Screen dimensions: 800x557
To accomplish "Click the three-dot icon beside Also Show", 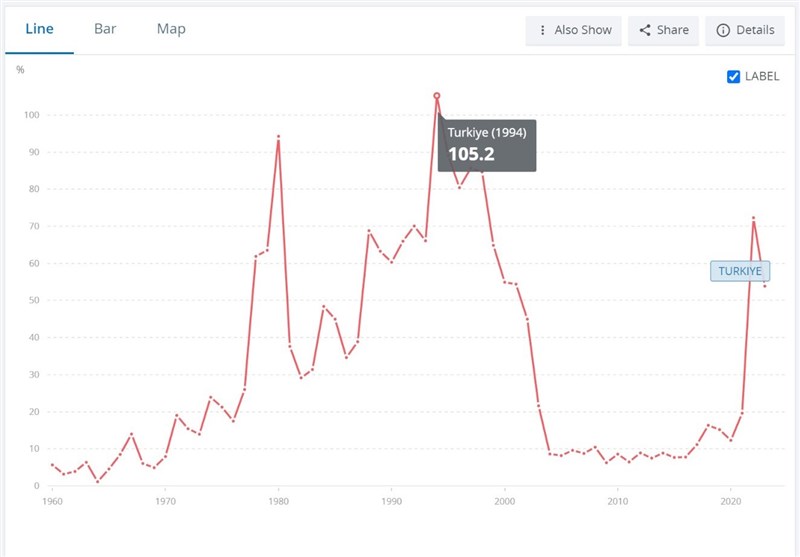I will pos(542,30).
